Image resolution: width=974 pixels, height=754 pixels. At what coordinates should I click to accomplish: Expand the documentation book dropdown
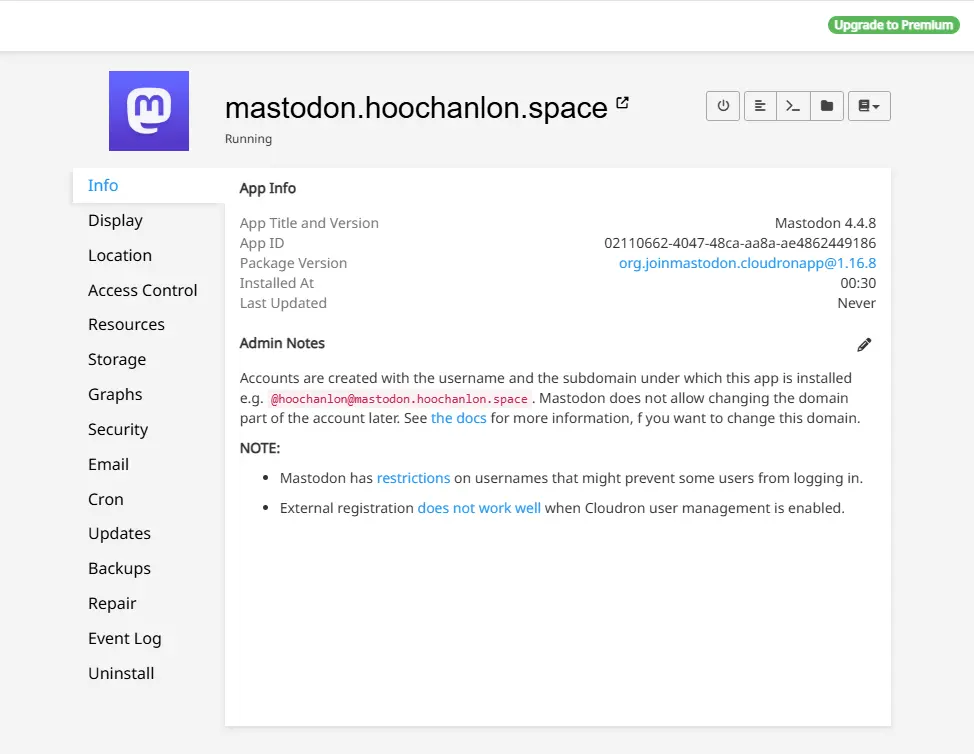[869, 106]
